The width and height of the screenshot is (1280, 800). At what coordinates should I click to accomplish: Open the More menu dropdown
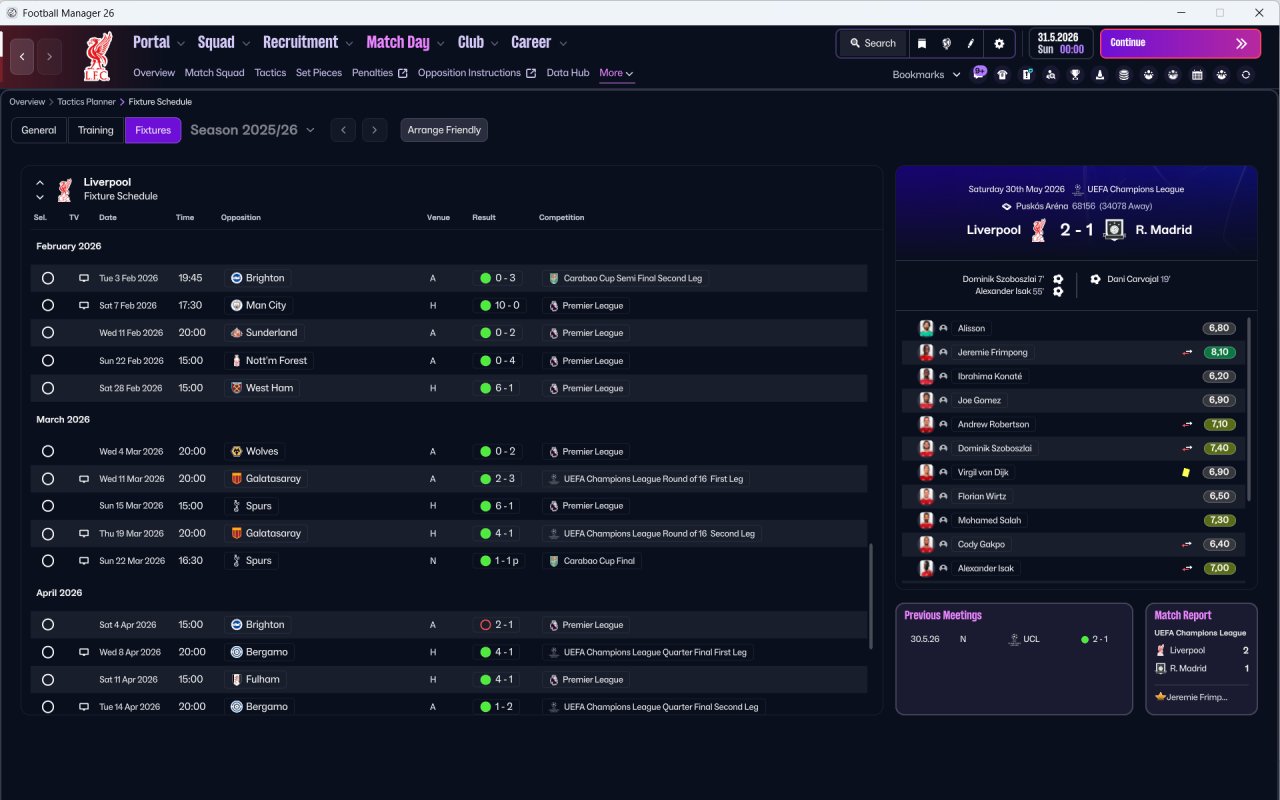click(x=616, y=73)
